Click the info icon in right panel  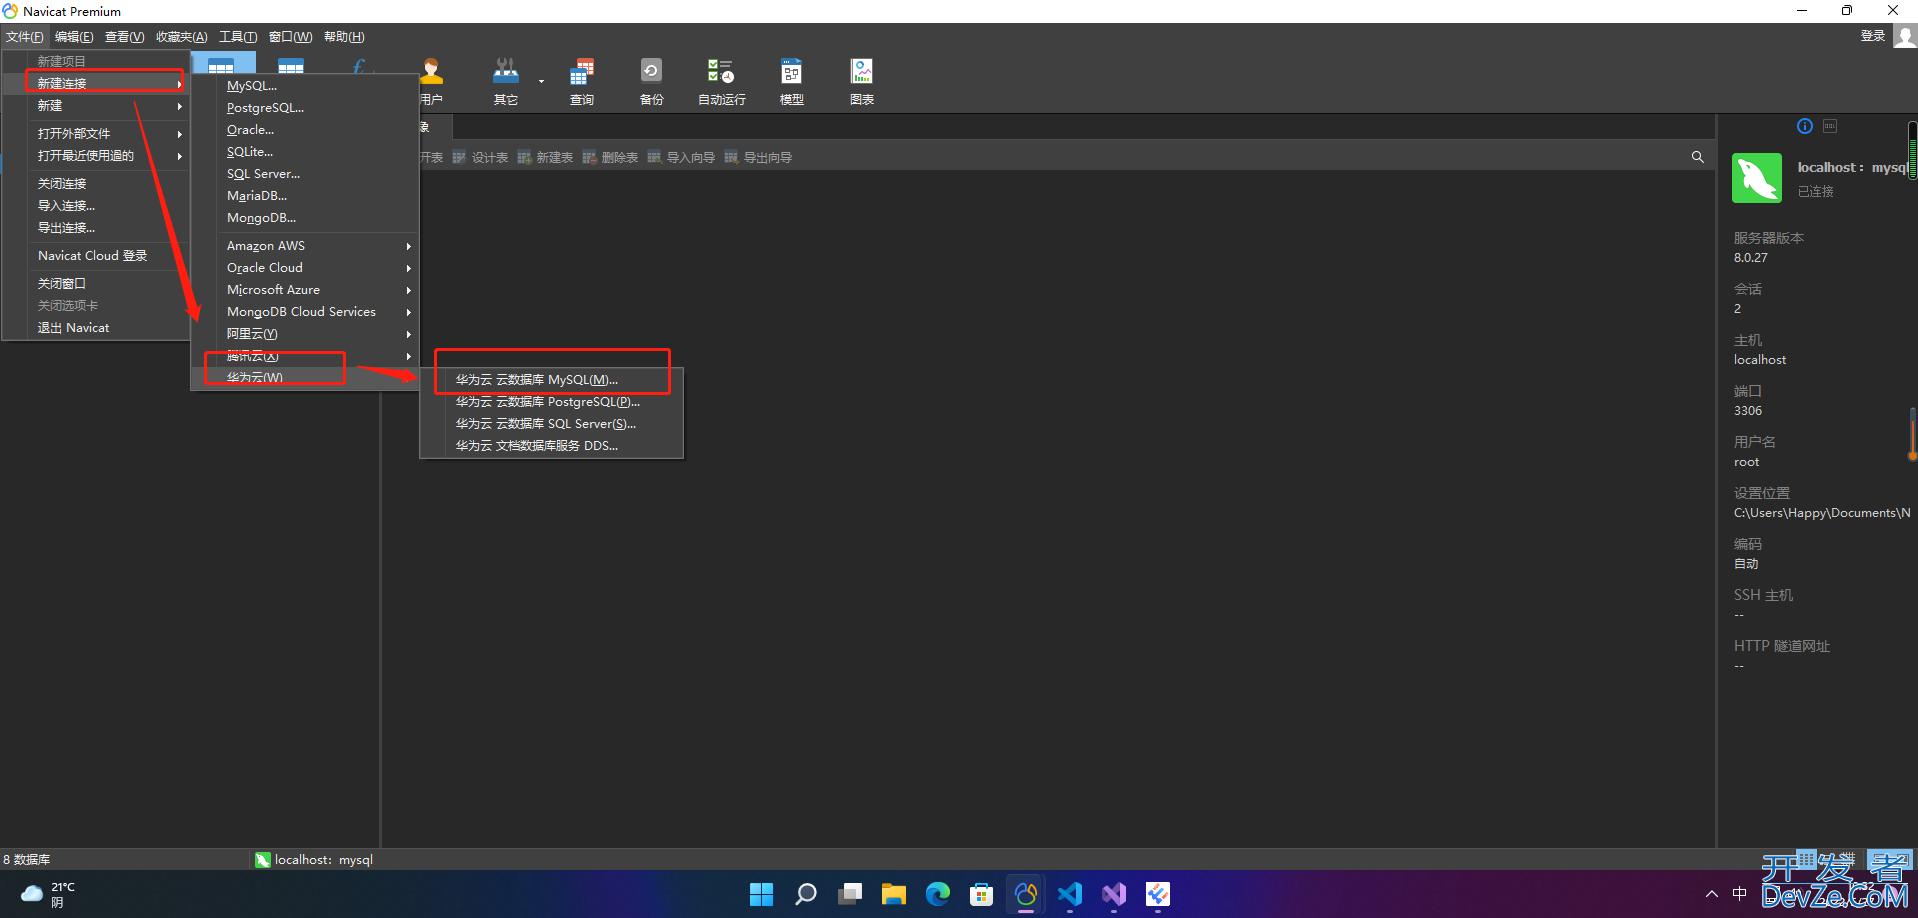click(x=1805, y=126)
